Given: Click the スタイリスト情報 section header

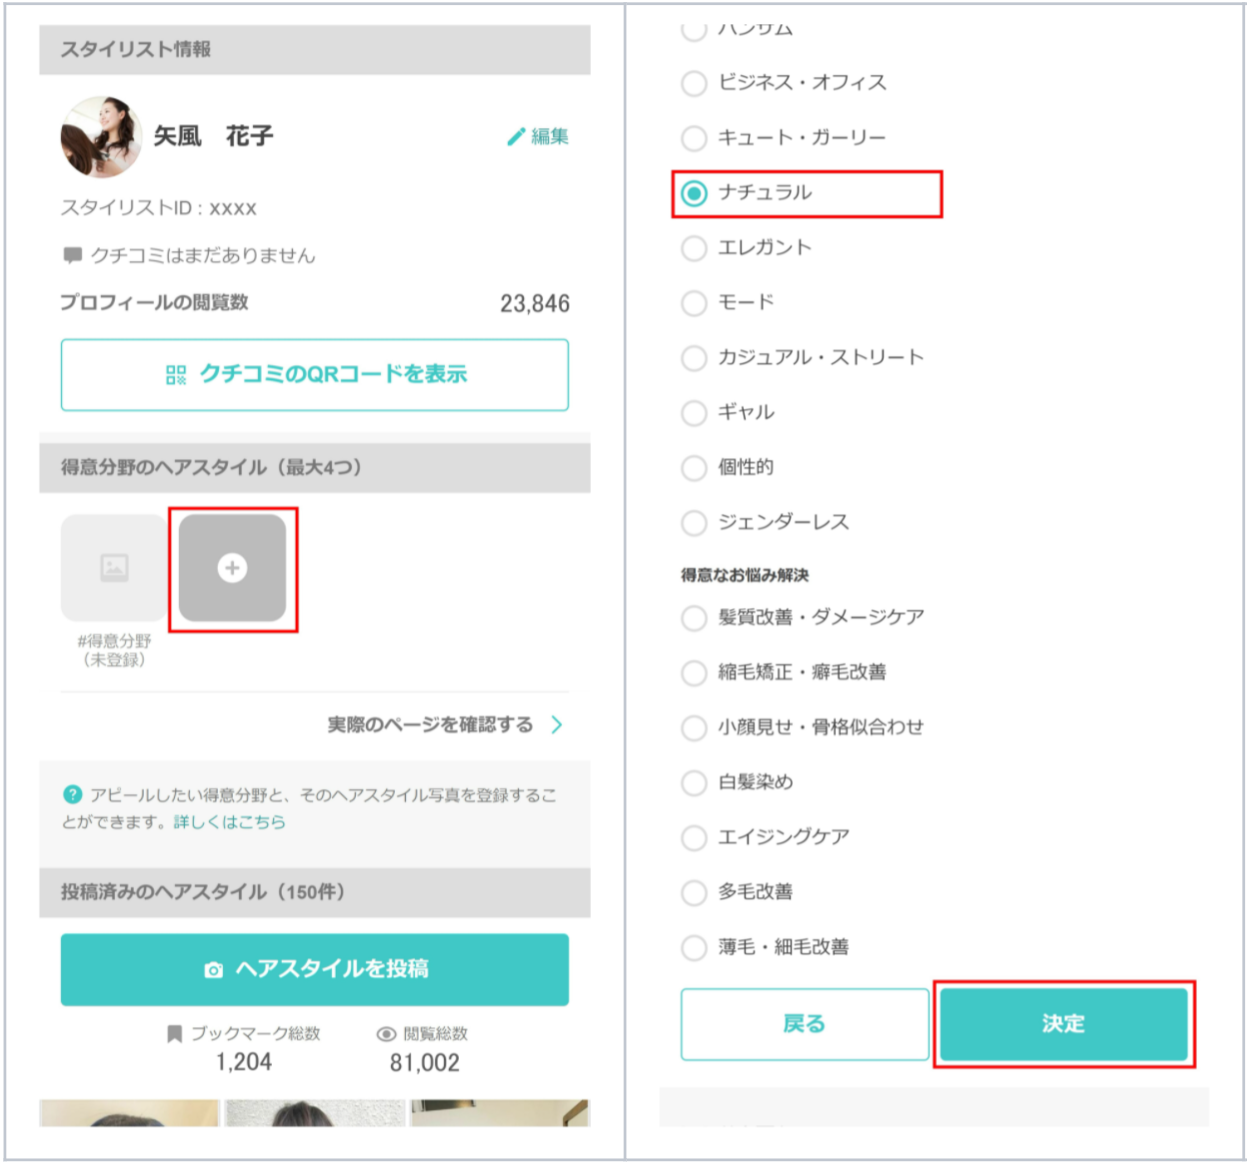Looking at the screenshot, I should click(x=315, y=50).
